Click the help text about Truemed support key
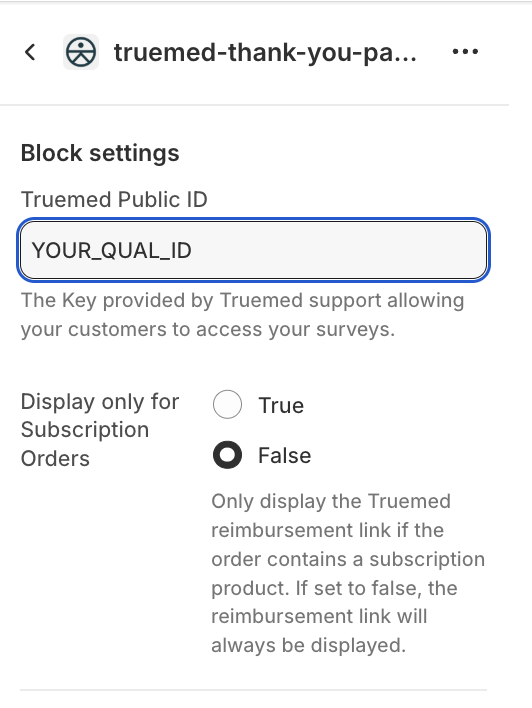The width and height of the screenshot is (532, 708). (x=243, y=315)
